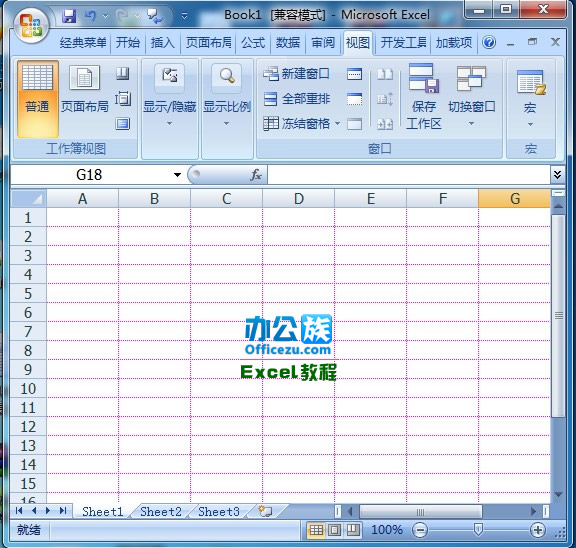
Task: Click 保存工作区 (Save Workspace)
Action: (x=424, y=97)
